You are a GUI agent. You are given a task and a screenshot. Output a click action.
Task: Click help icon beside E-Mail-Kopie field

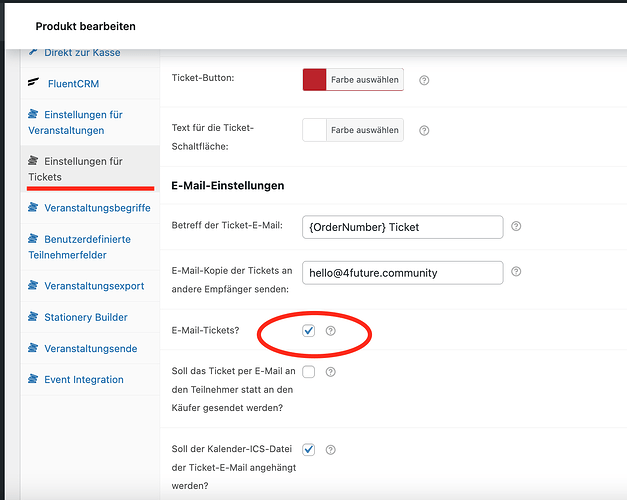[516, 272]
